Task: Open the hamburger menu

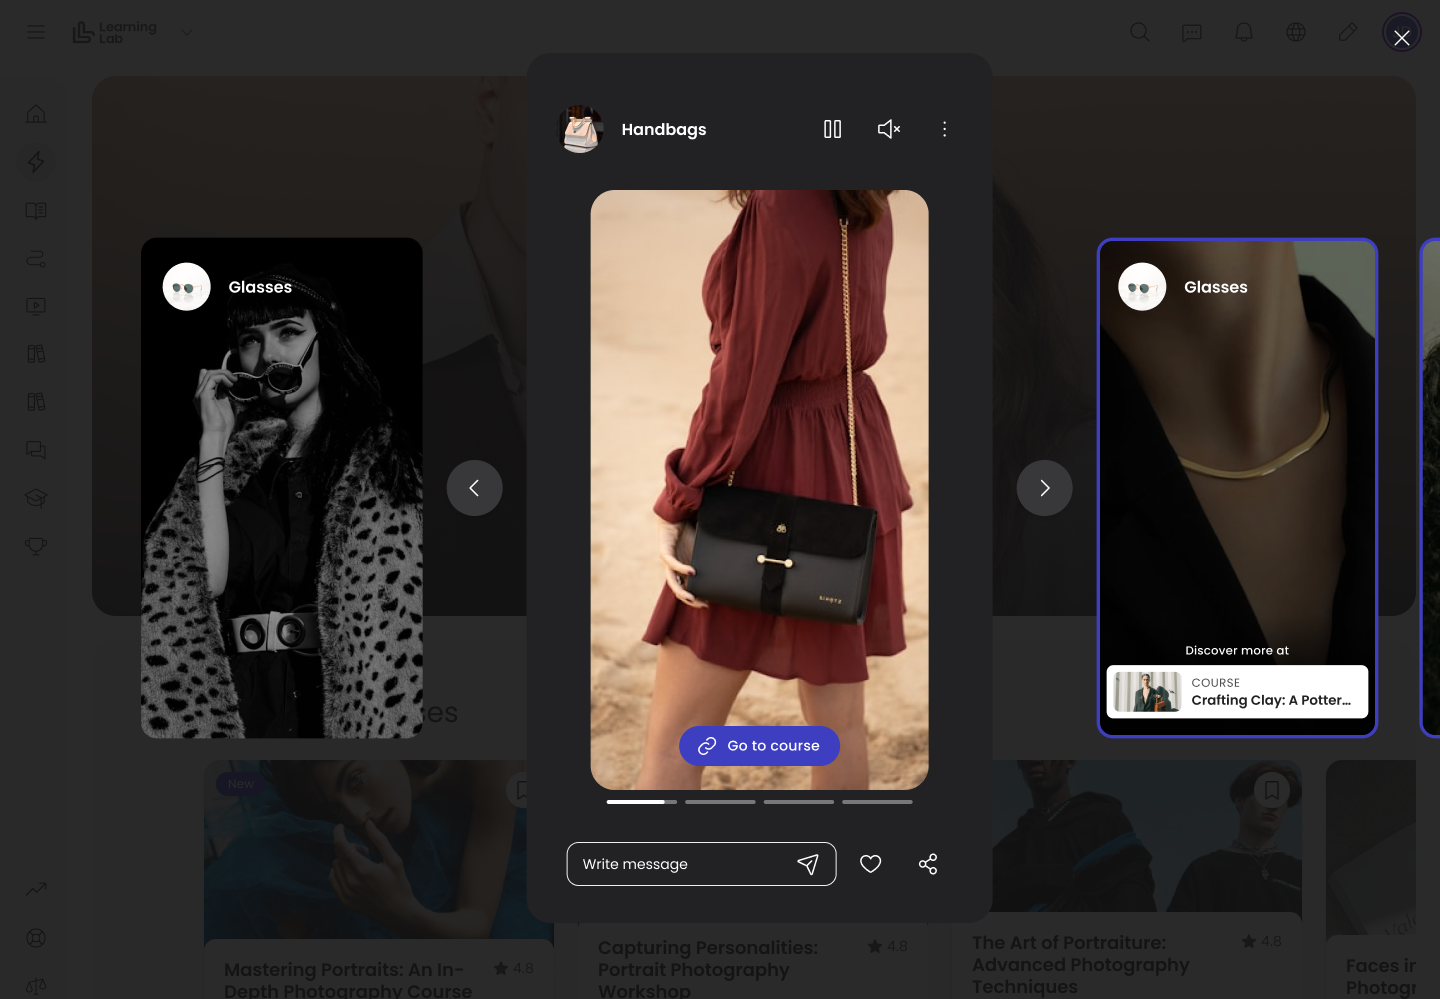Action: [x=36, y=32]
